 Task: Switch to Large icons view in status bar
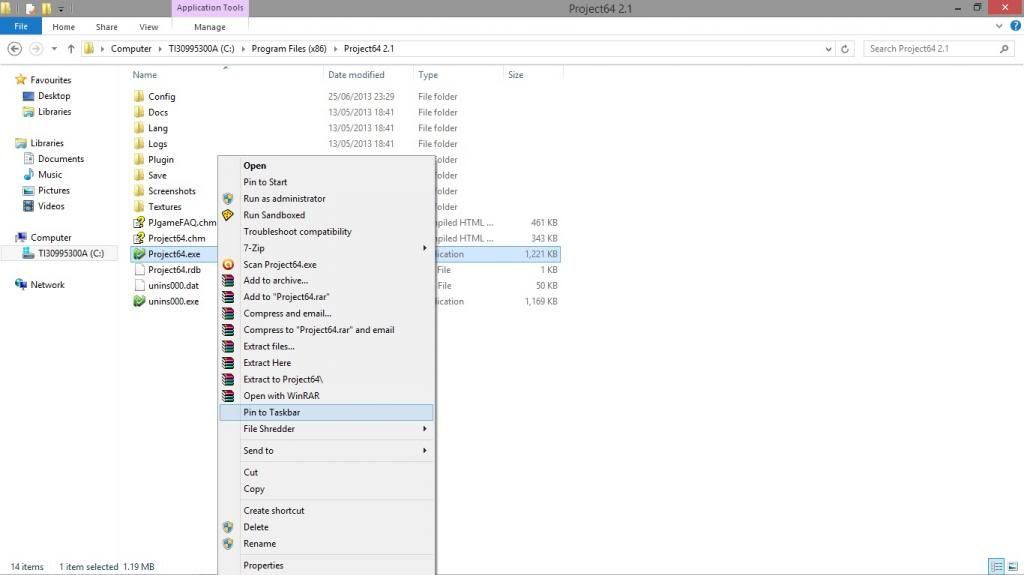tap(1013, 567)
